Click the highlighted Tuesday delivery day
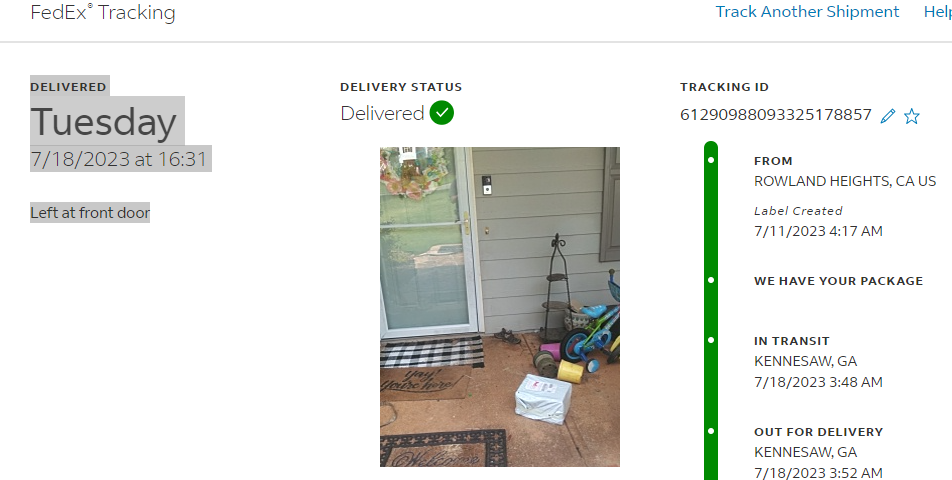Screen dimensions: 952x480 [x=104, y=122]
